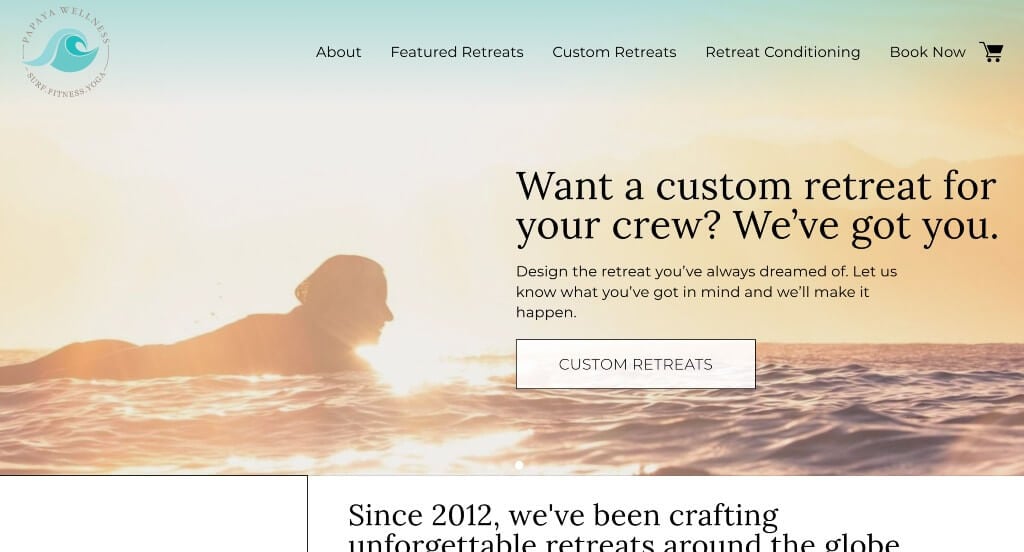Viewport: 1024px width, 552px height.
Task: Click the words 'We've got you.' in headline
Action: tap(865, 226)
